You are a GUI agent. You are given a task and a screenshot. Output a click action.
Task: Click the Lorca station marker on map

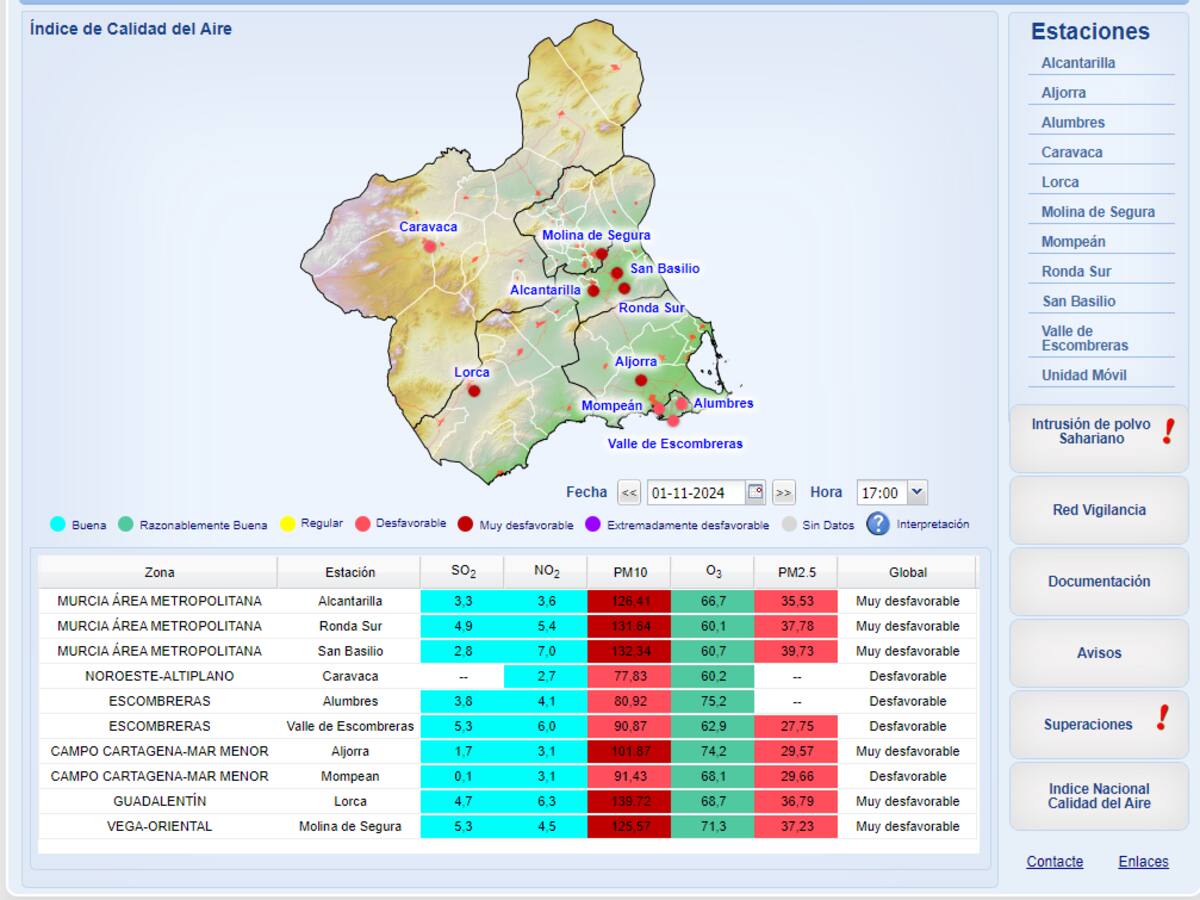pos(474,391)
